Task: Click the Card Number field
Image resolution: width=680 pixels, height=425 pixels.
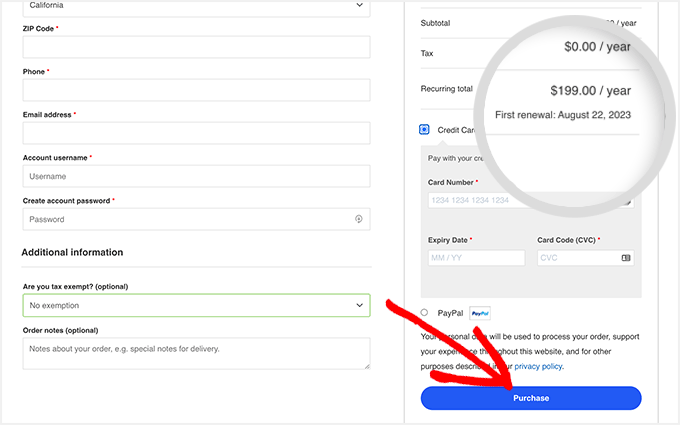Action: point(531,200)
